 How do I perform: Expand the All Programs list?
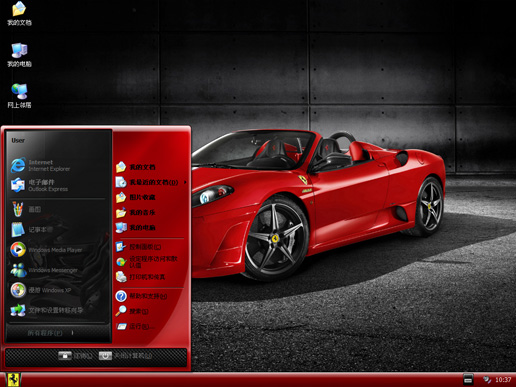pos(50,333)
